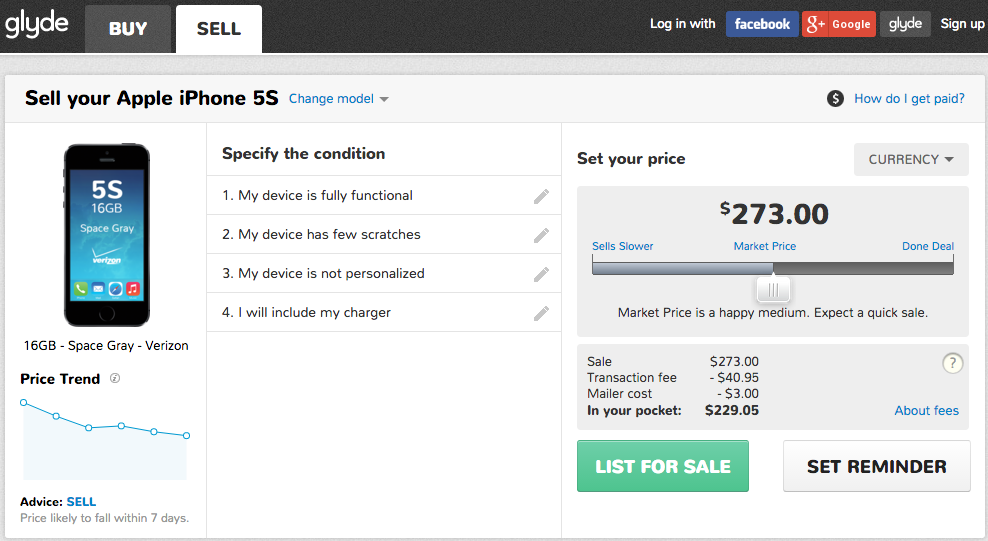The width and height of the screenshot is (988, 541).
Task: Select '4. I will include my charger' row
Action: pos(384,312)
